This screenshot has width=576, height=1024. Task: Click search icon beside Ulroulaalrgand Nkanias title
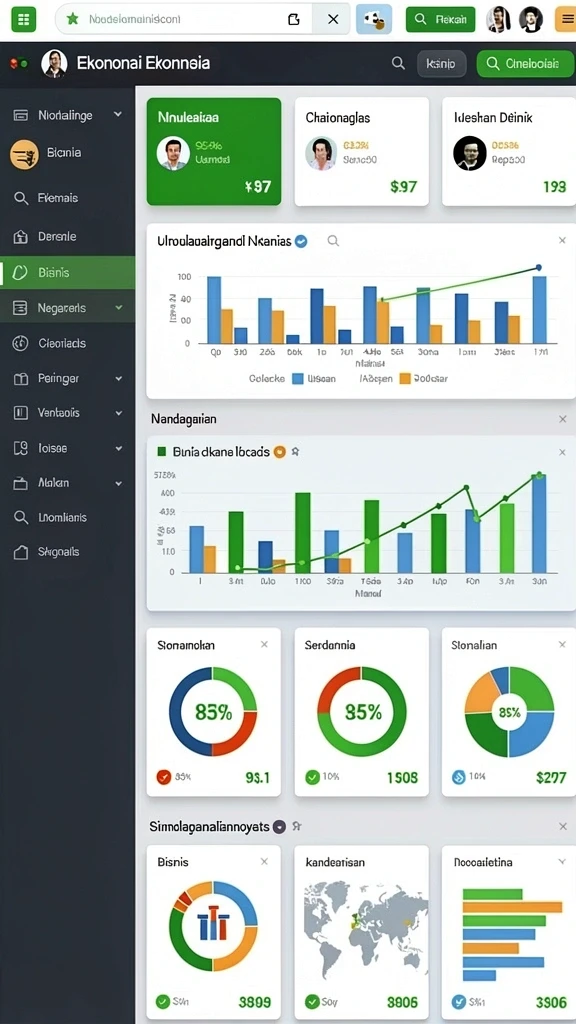(x=333, y=241)
